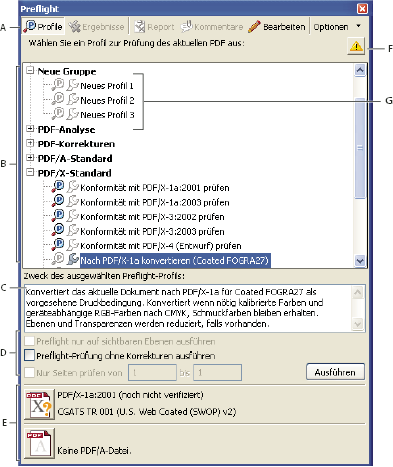
Task: Click wrench icon of Nach PDF/X-1a konvertieren
Action: 72,259
